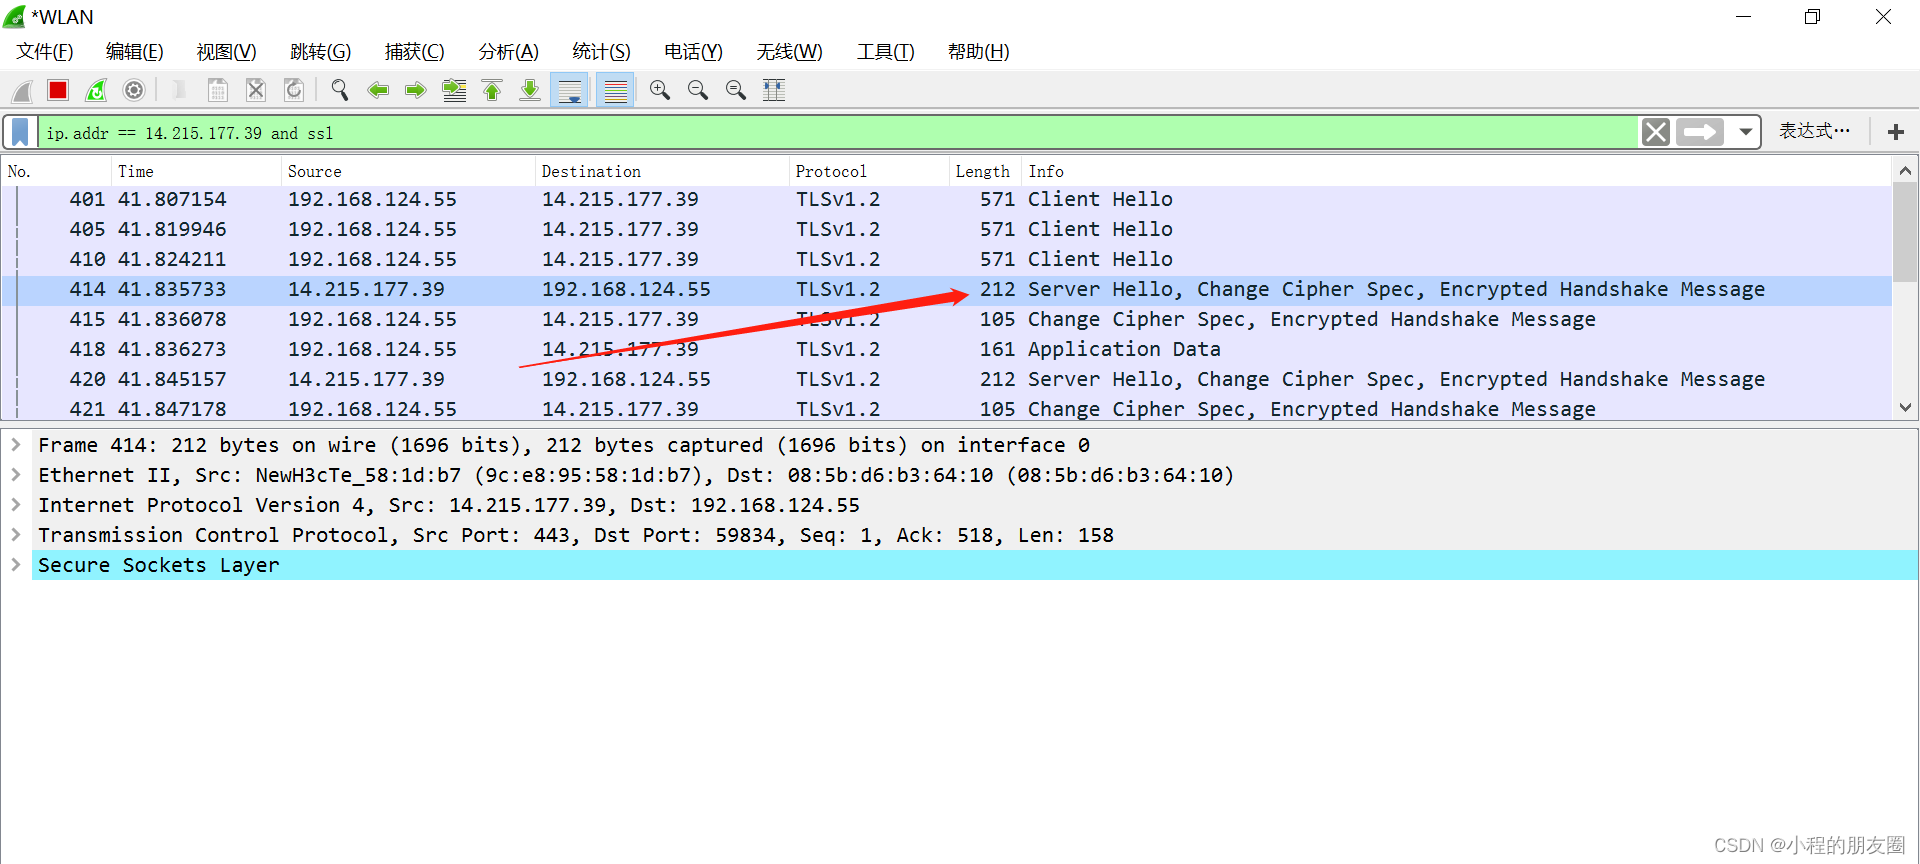Viewport: 1920px width, 864px height.
Task: Click the packet list scrollbar thumb
Action: pyautogui.click(x=1905, y=232)
